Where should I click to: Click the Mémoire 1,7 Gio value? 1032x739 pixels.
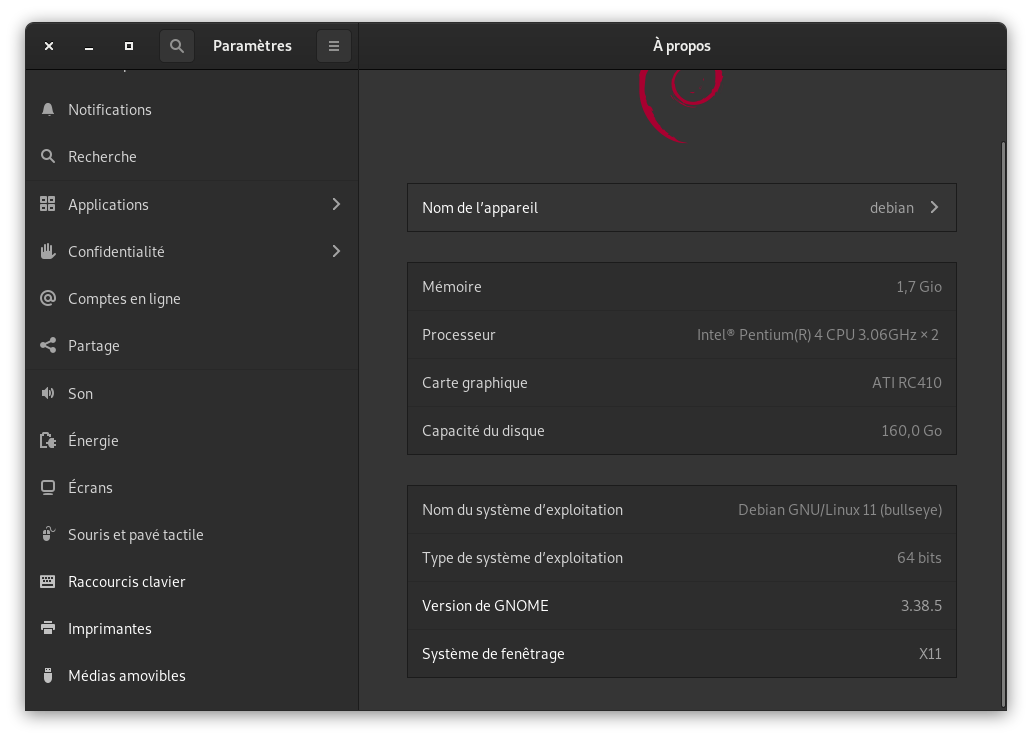[919, 287]
